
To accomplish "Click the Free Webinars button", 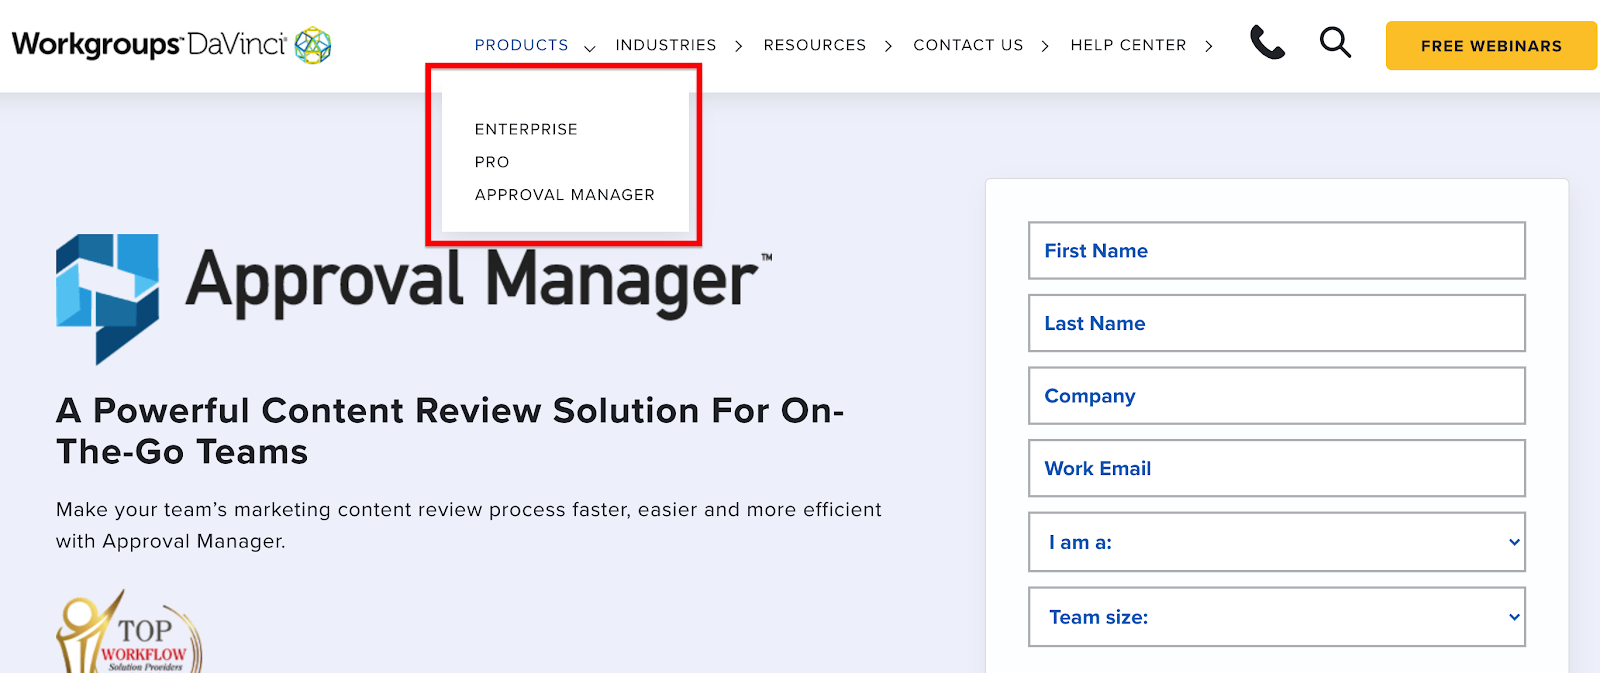I will [x=1491, y=46].
